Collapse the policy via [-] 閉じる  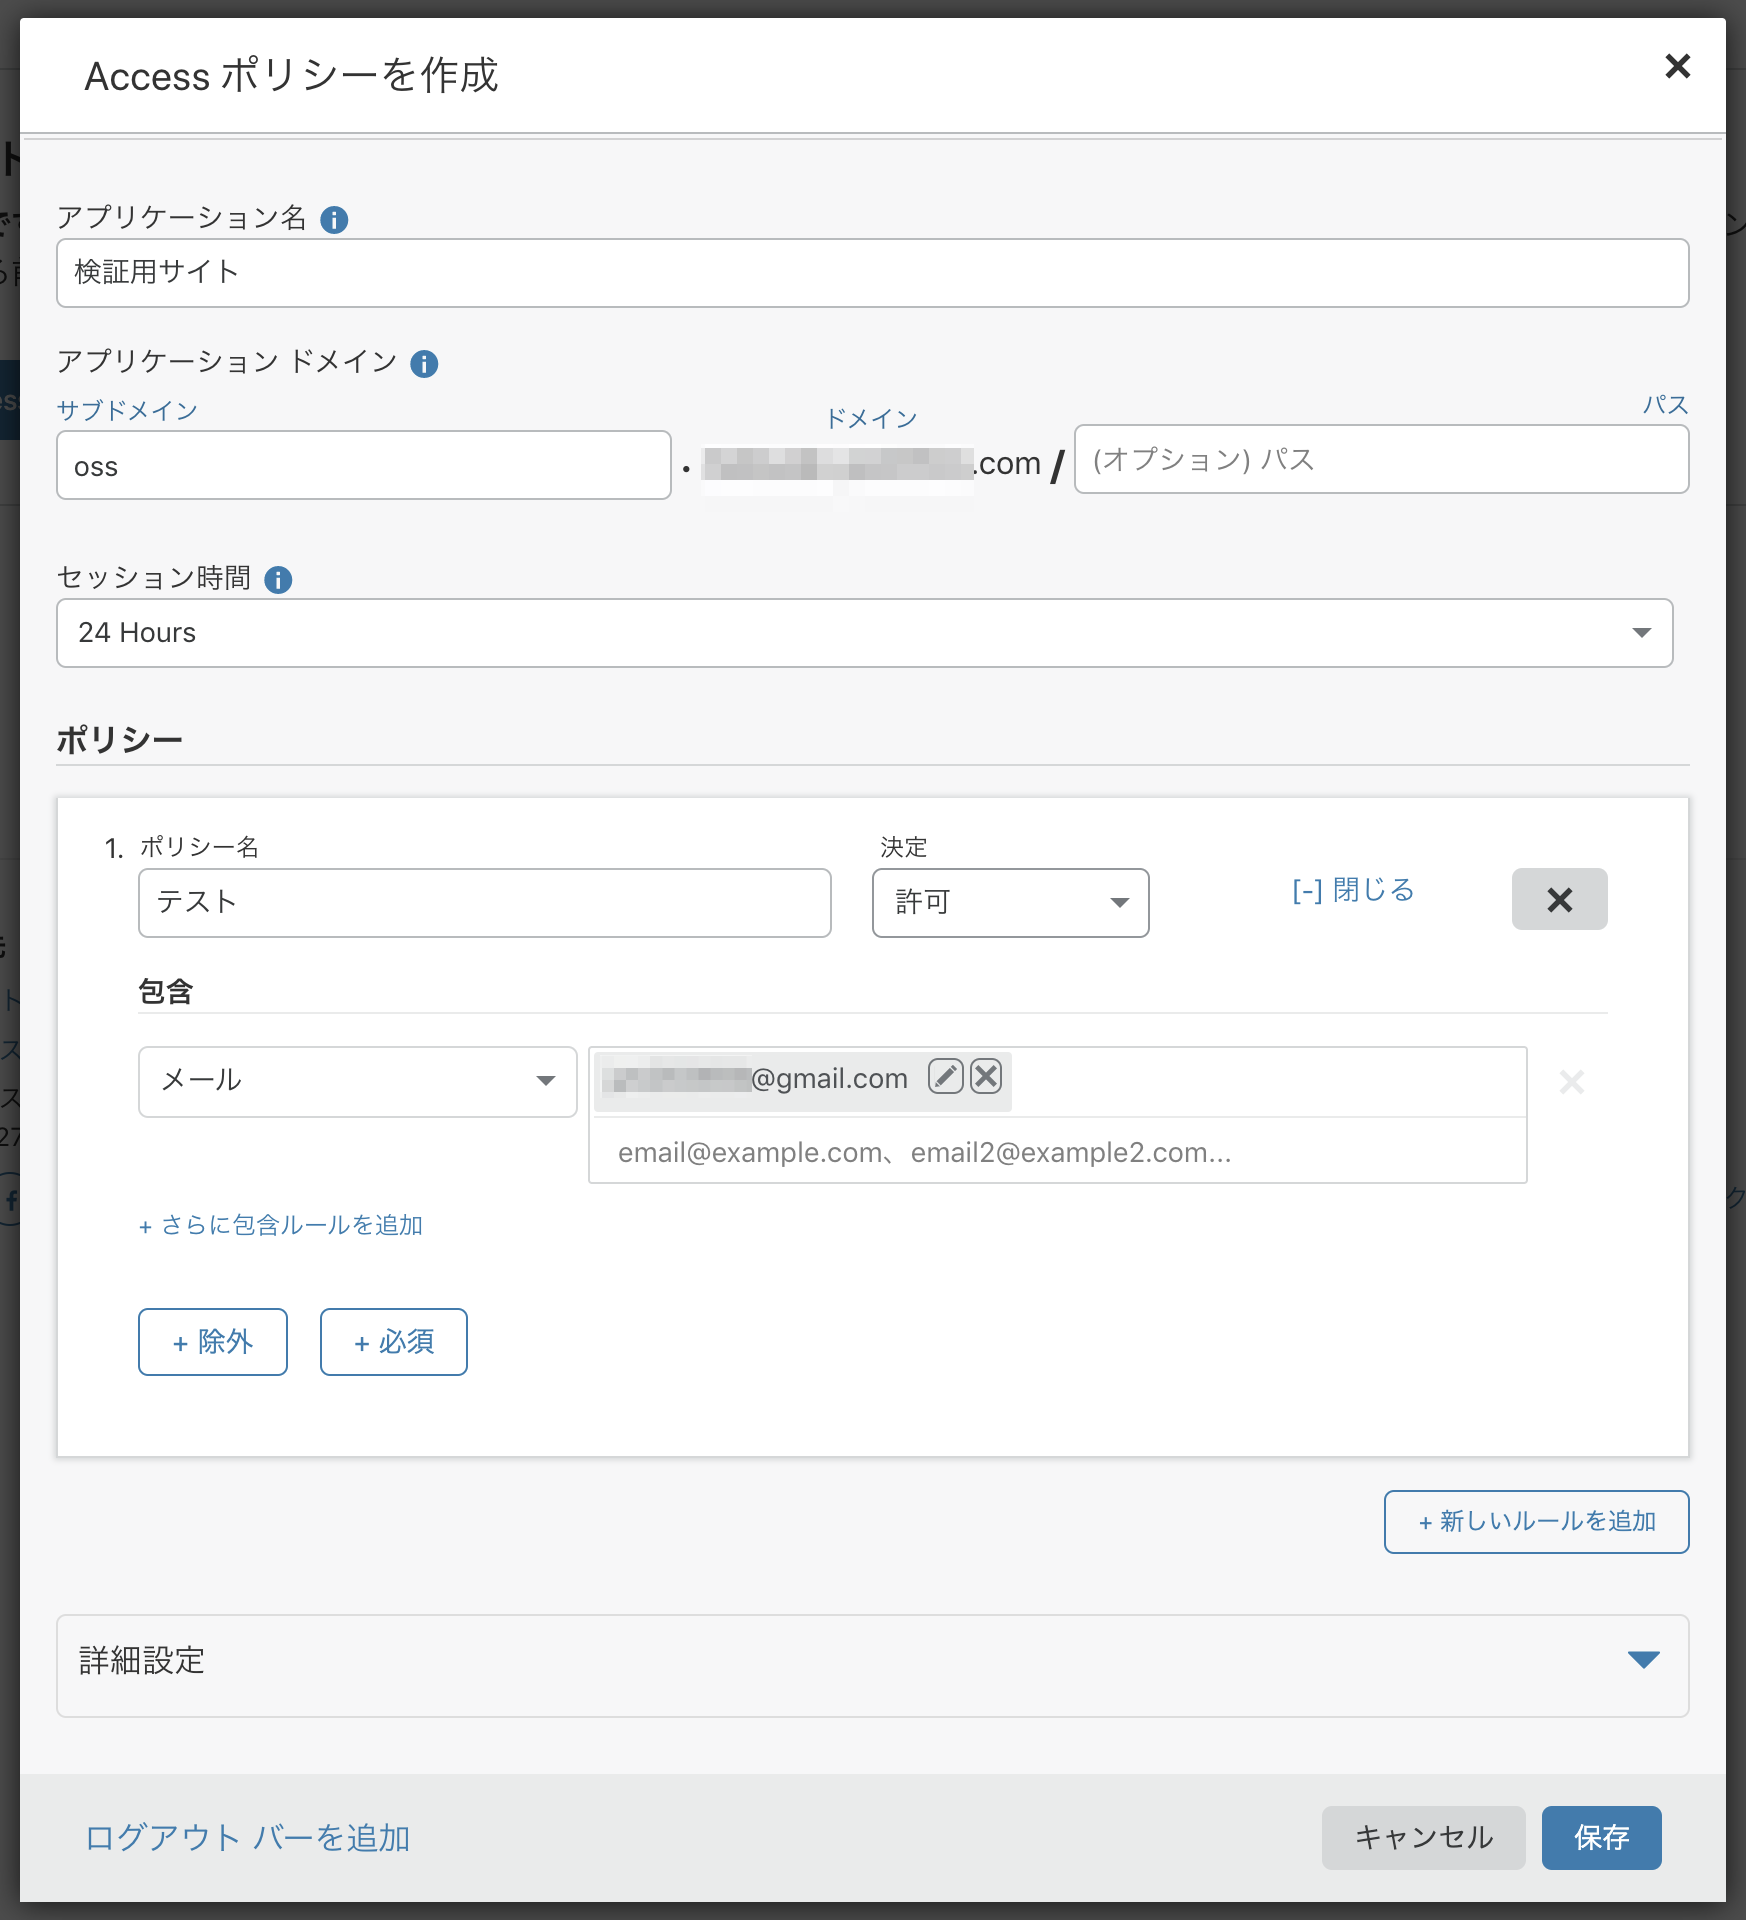[1352, 890]
